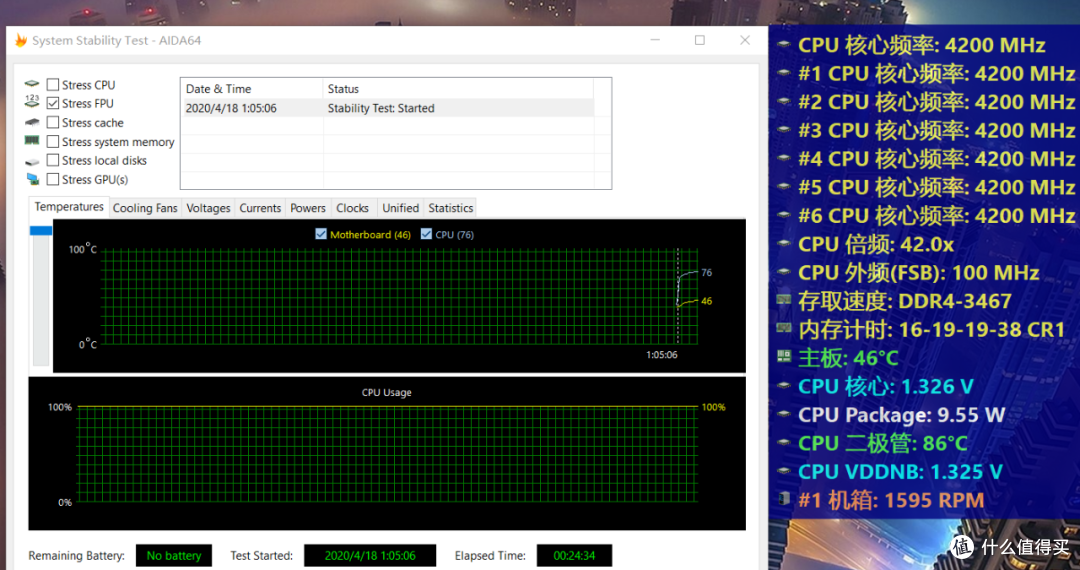Click the Stress local disks drive icon
The width and height of the screenshot is (1080, 570).
click(x=32, y=161)
